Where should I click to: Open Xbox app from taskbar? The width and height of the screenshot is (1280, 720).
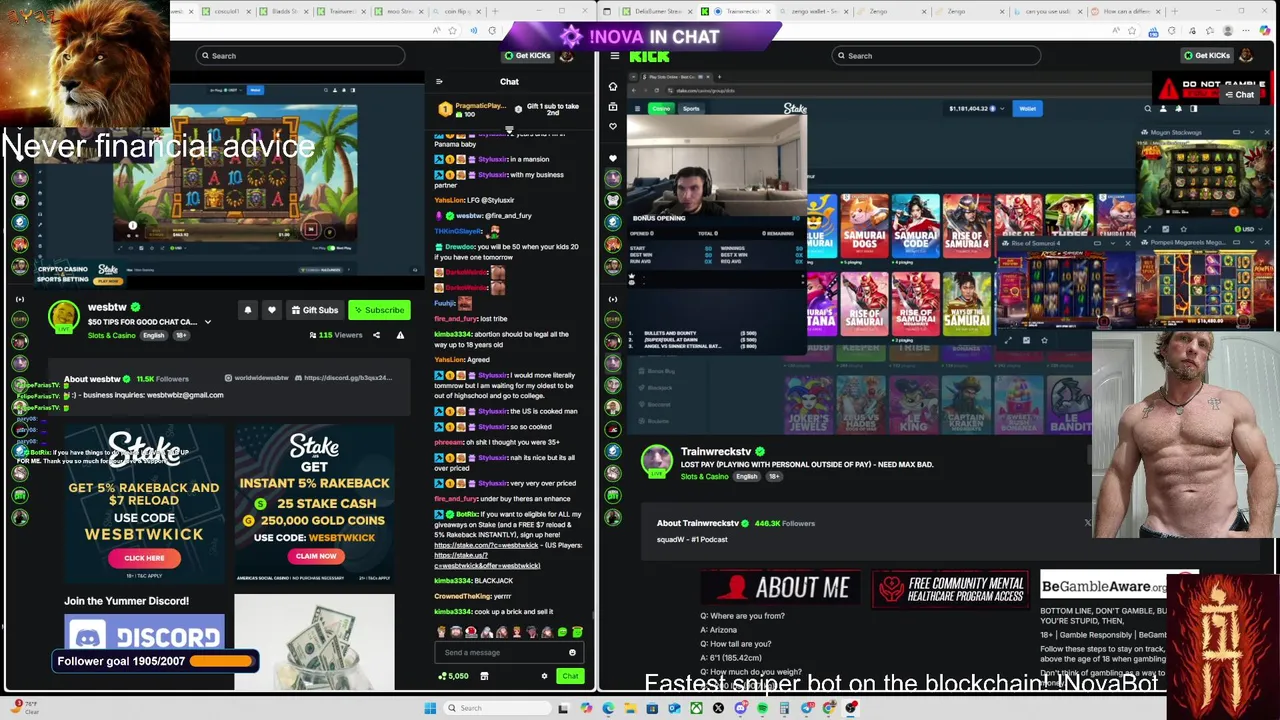(x=696, y=708)
